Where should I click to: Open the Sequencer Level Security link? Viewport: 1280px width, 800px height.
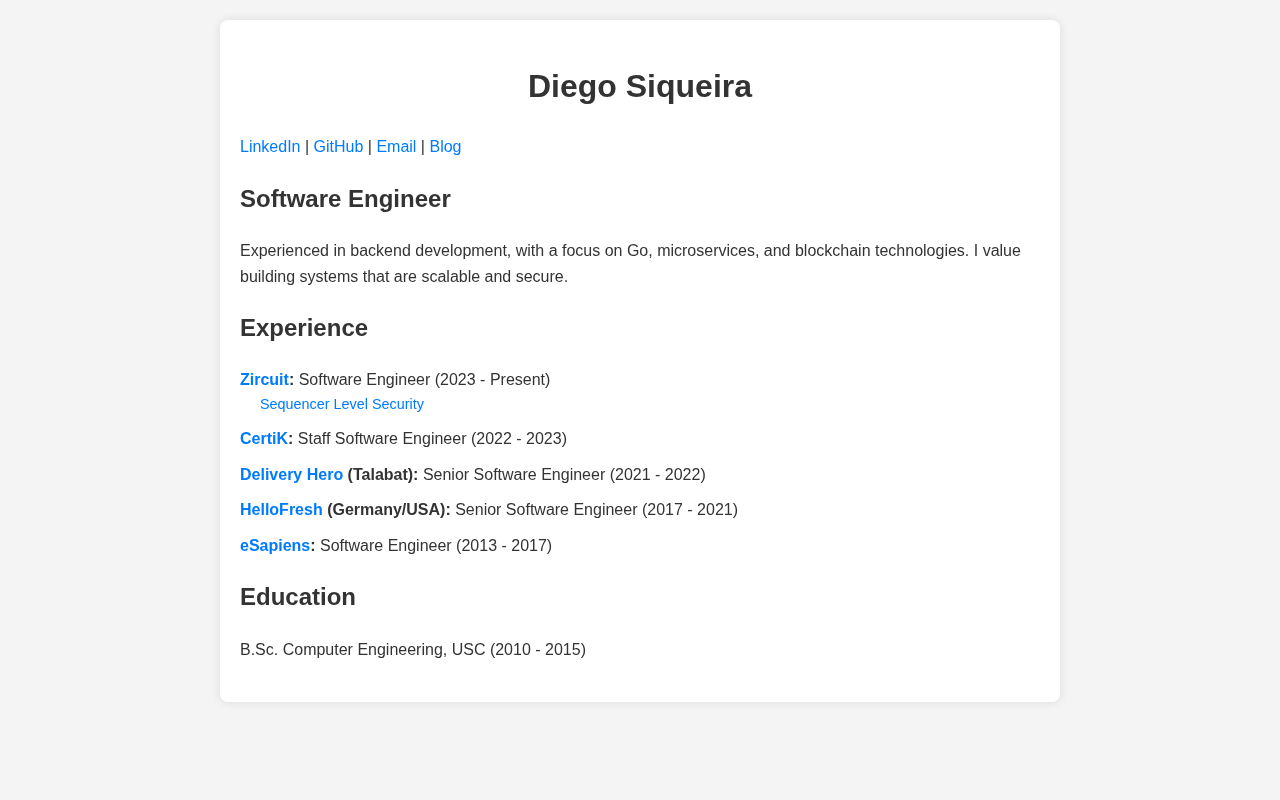coord(342,404)
